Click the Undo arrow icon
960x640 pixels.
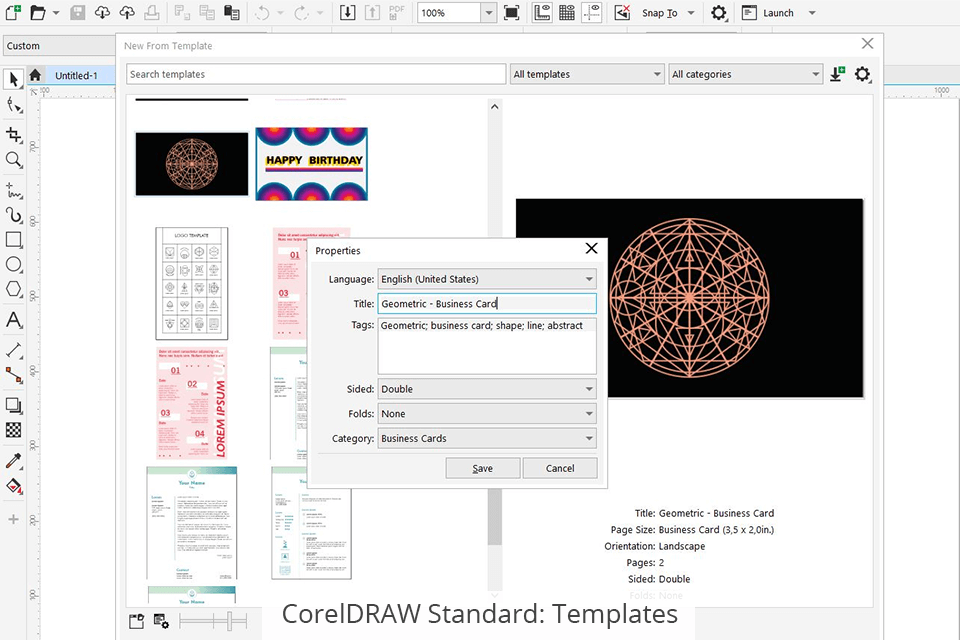coord(262,12)
